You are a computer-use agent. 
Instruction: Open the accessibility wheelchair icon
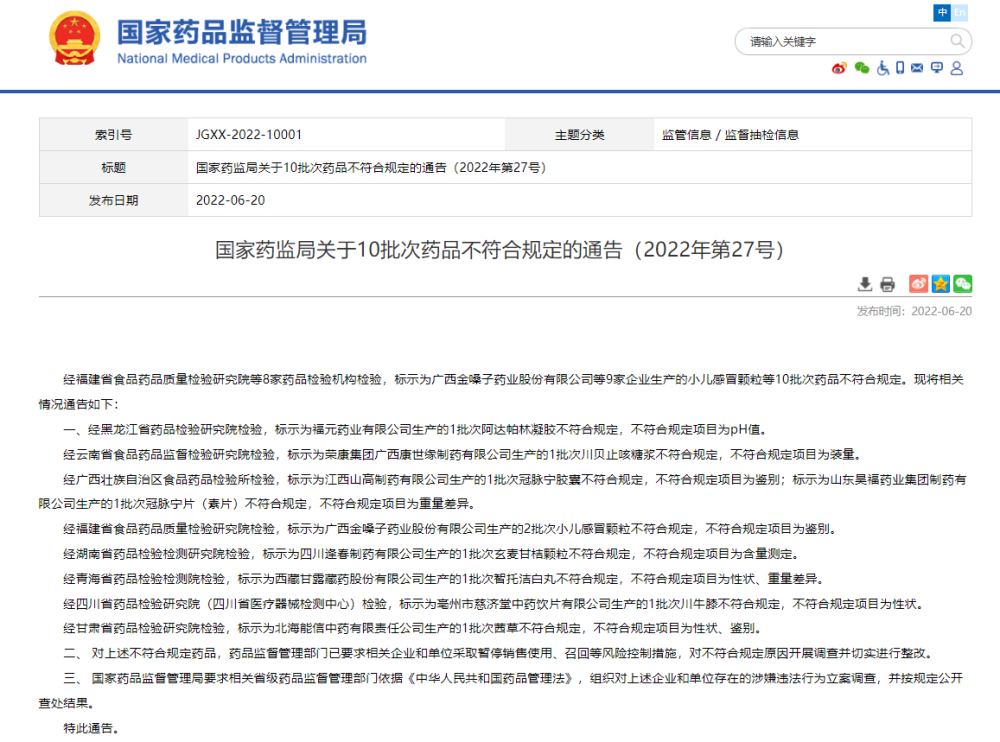(x=883, y=68)
